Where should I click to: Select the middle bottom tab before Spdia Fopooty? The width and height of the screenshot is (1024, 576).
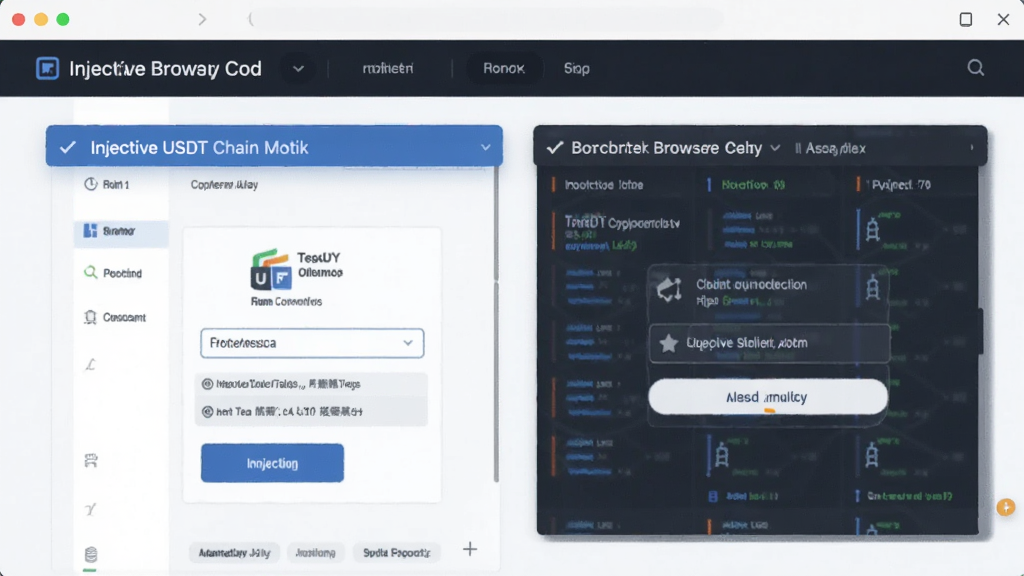[315, 553]
